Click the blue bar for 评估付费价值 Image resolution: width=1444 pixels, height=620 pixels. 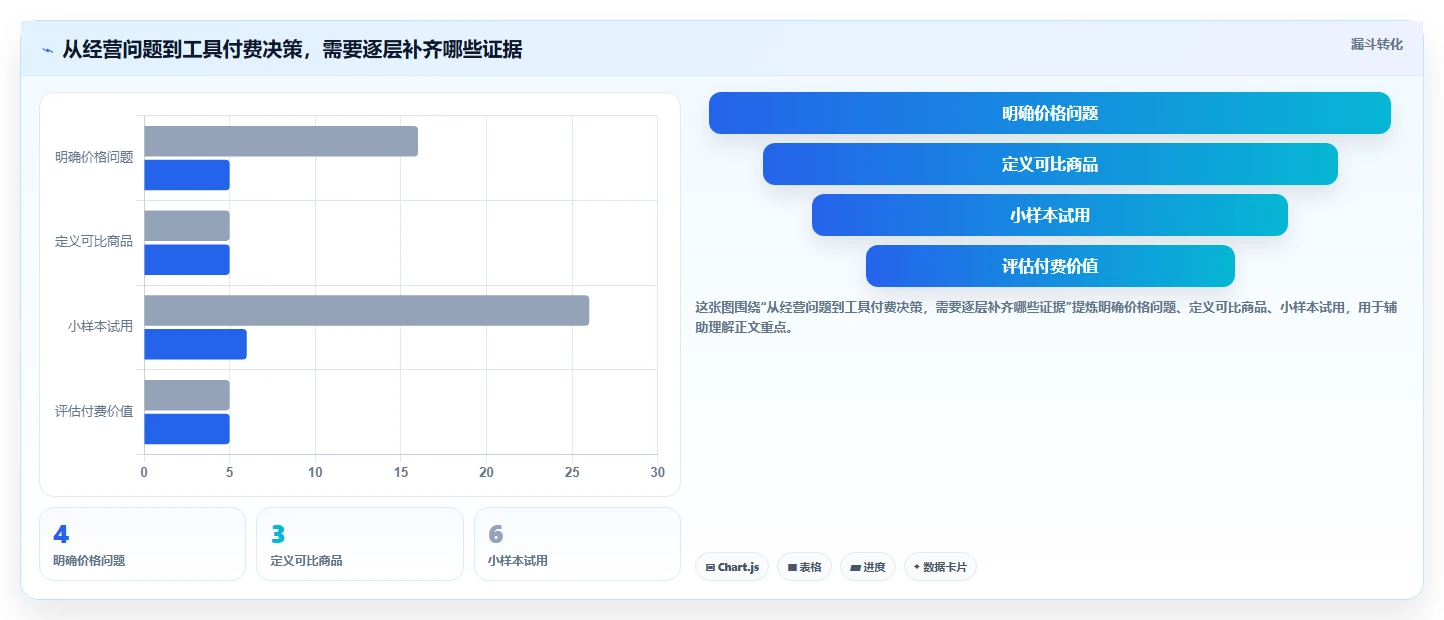(187, 429)
